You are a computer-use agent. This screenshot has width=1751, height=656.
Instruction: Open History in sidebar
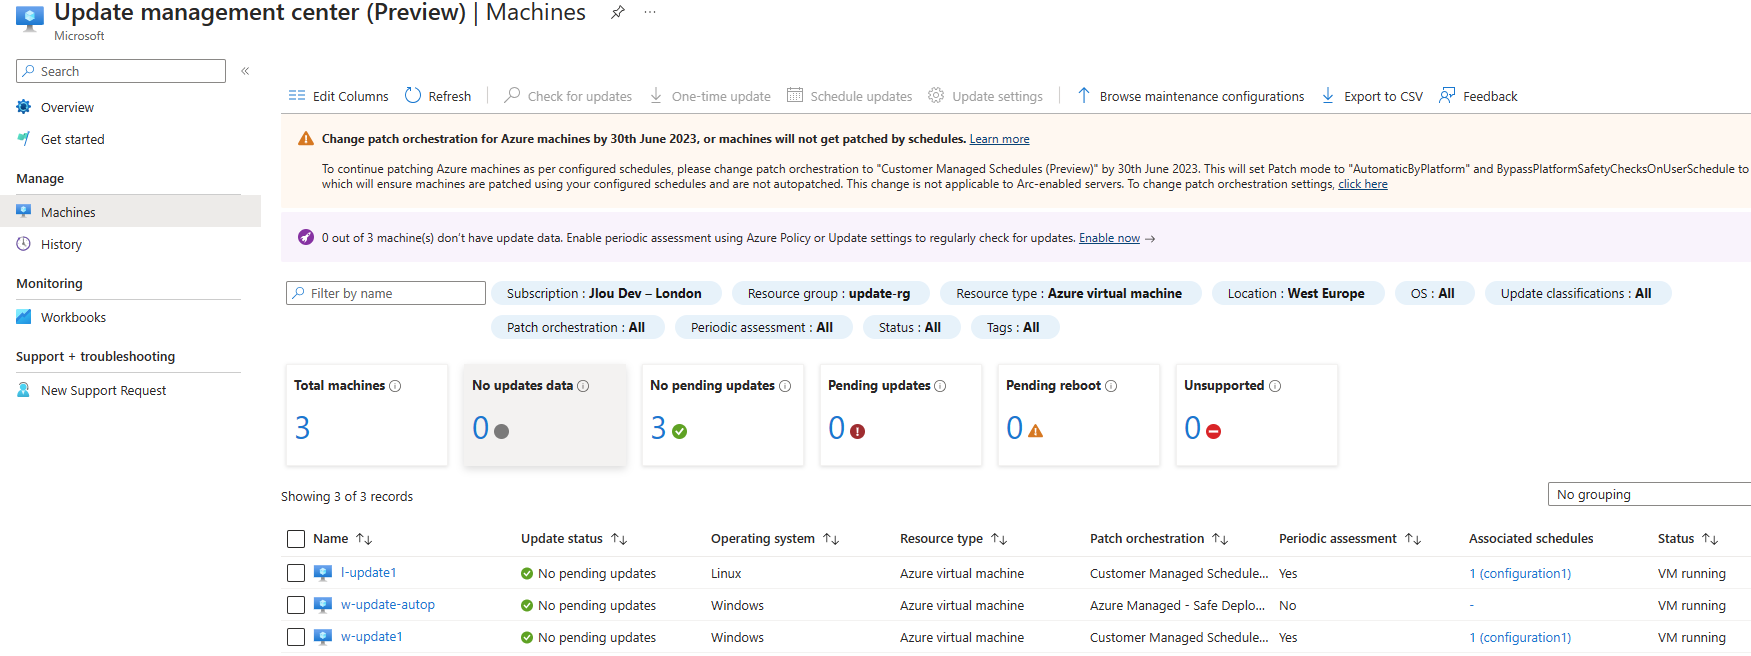(61, 244)
